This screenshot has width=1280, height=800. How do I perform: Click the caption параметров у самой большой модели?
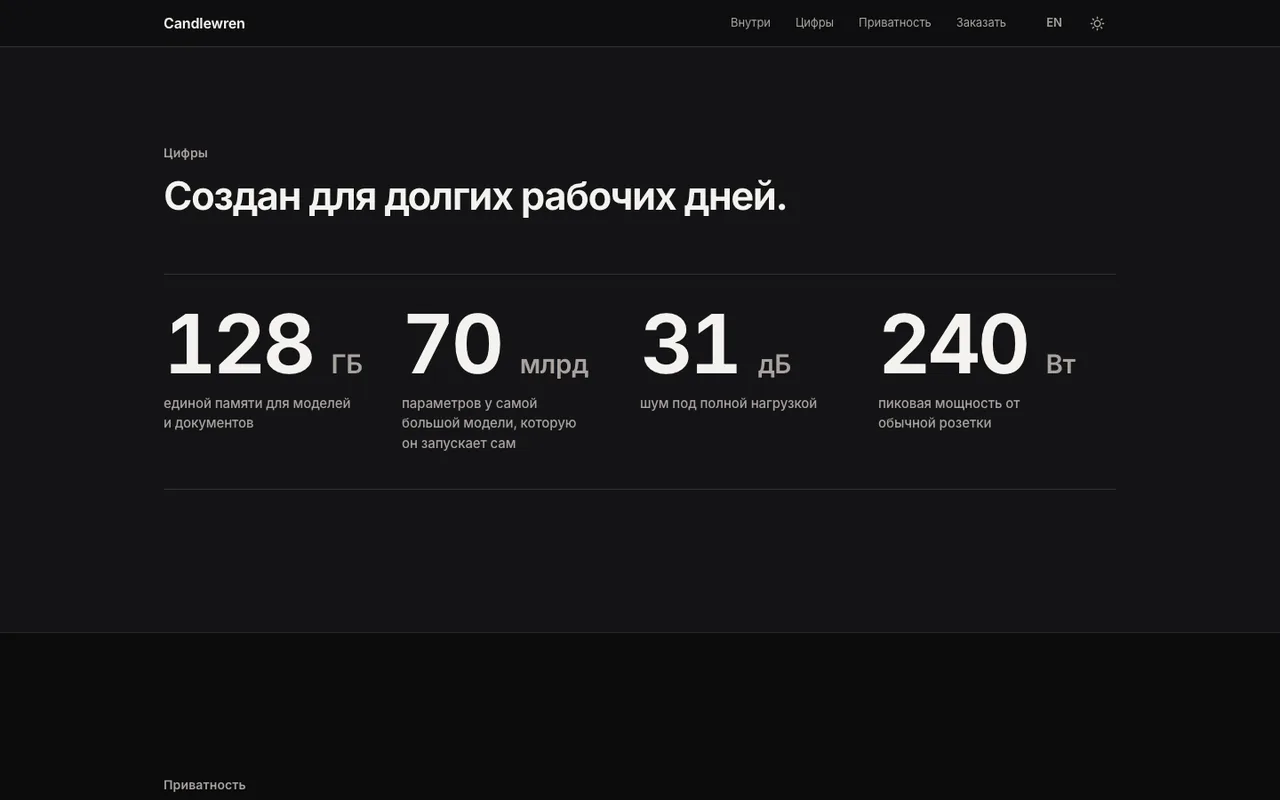click(x=489, y=423)
